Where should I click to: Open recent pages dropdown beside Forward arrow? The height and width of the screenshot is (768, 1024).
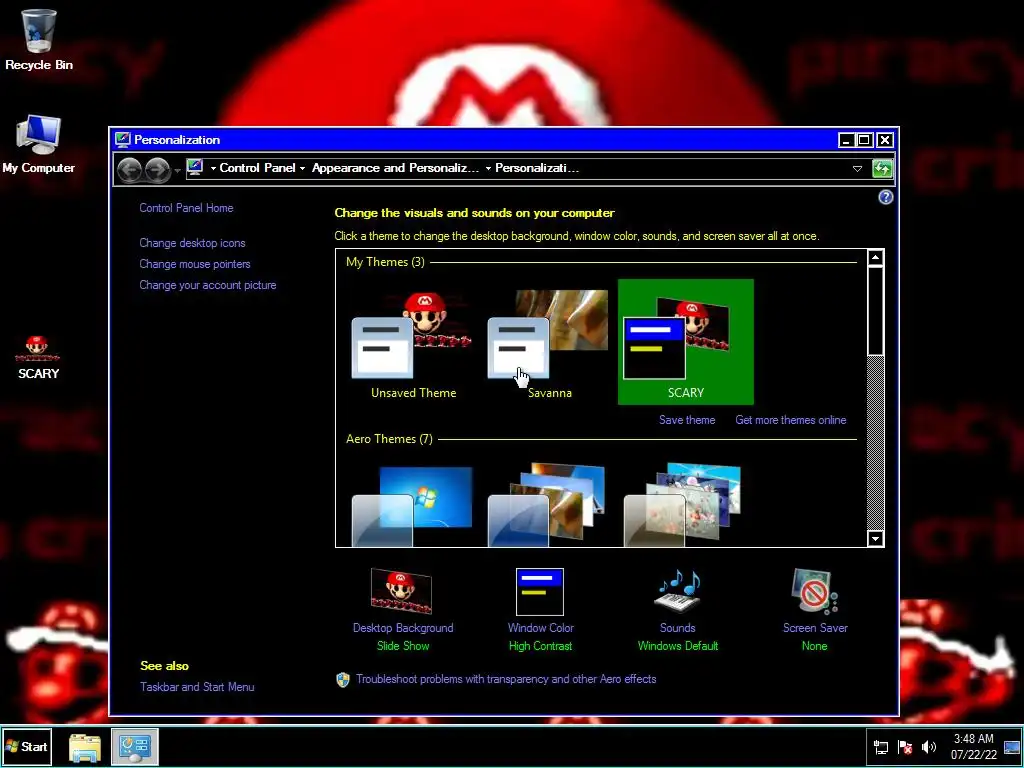tap(177, 170)
